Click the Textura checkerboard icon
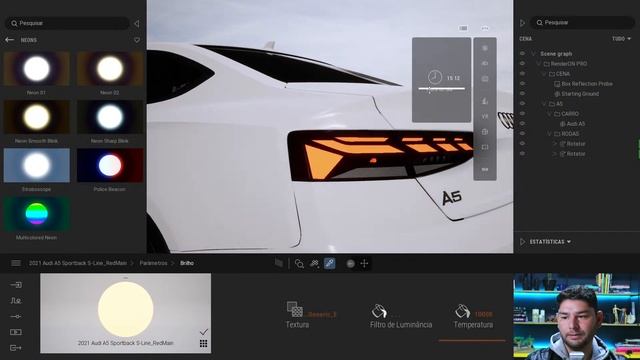The height and width of the screenshot is (360, 640). [x=295, y=309]
